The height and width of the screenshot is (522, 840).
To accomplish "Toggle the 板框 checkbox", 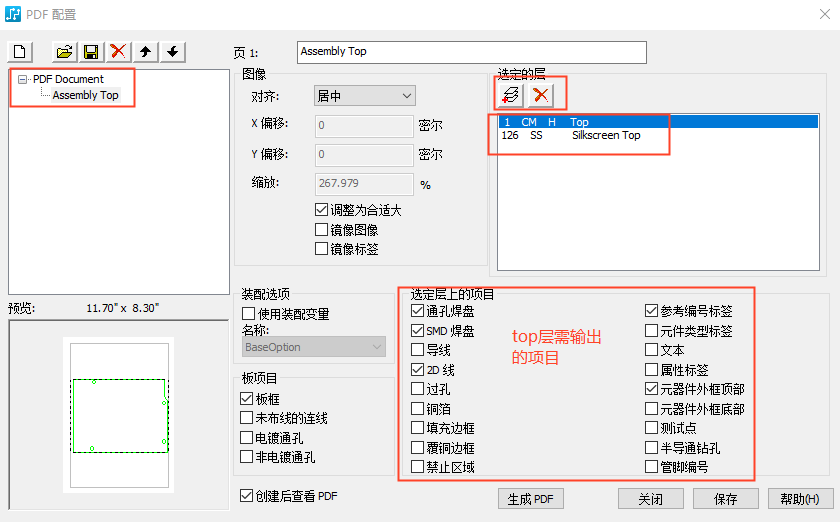I will (246, 399).
